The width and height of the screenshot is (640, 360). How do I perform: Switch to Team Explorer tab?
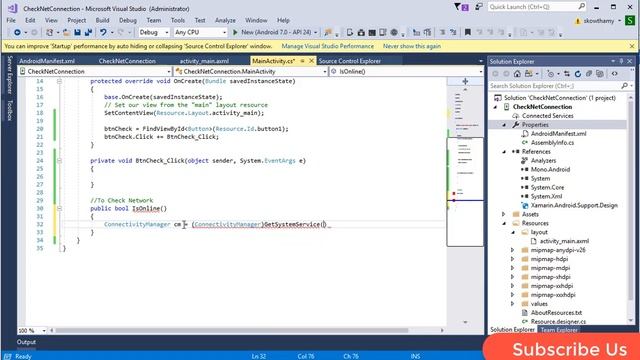pyautogui.click(x=559, y=330)
